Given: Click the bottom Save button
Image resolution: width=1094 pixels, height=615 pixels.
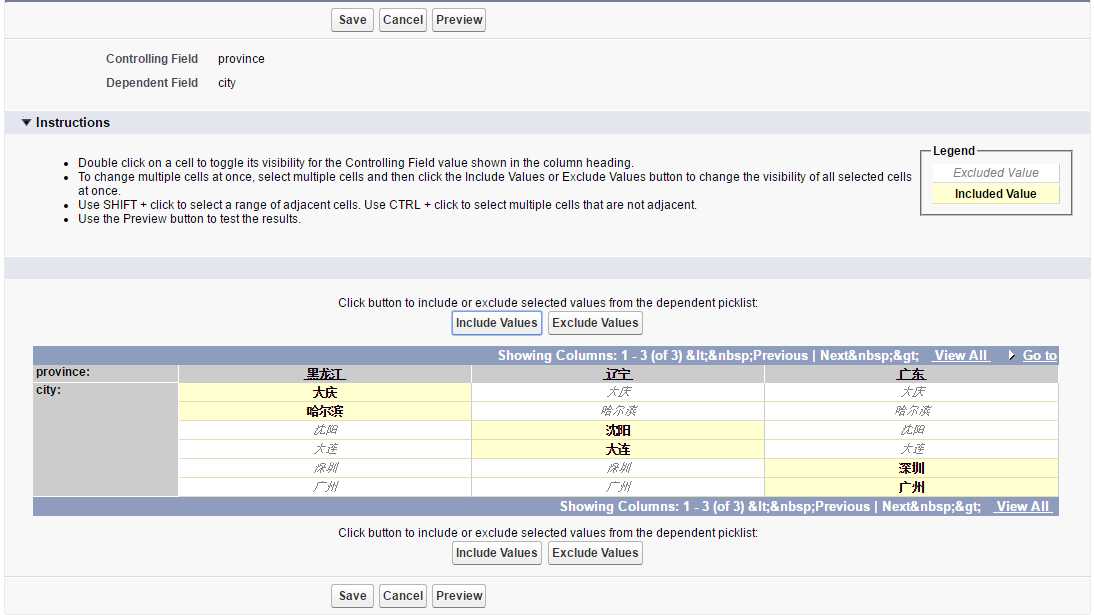Looking at the screenshot, I should coord(352,595).
